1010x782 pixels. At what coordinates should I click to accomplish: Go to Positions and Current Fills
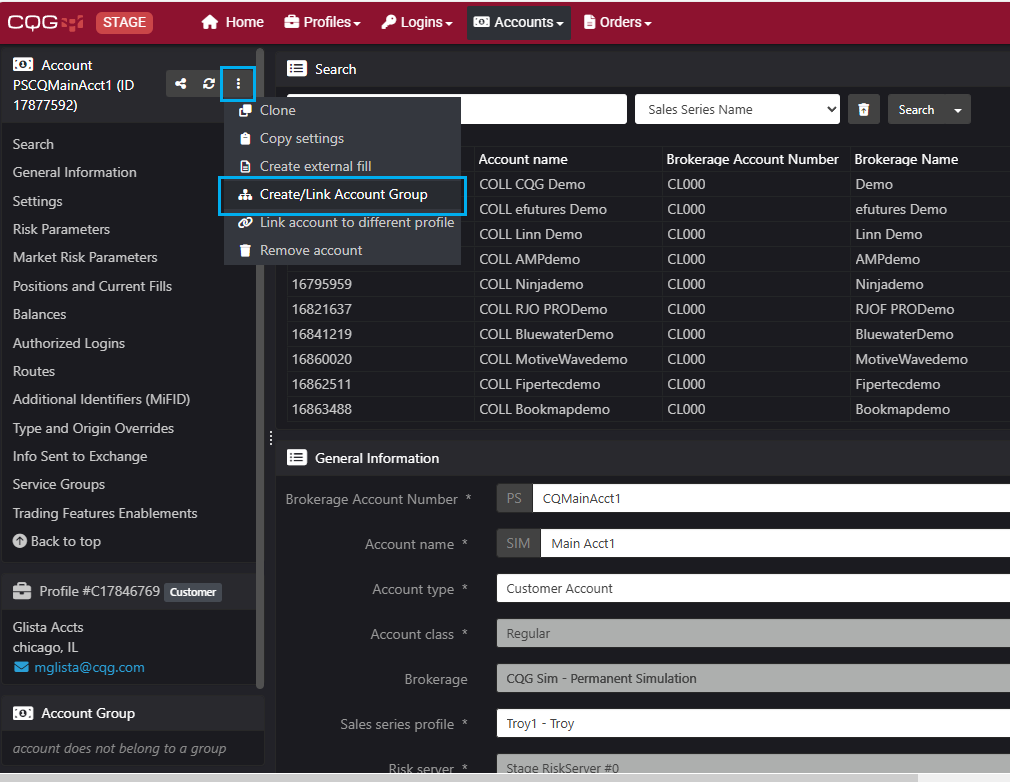[x=92, y=286]
